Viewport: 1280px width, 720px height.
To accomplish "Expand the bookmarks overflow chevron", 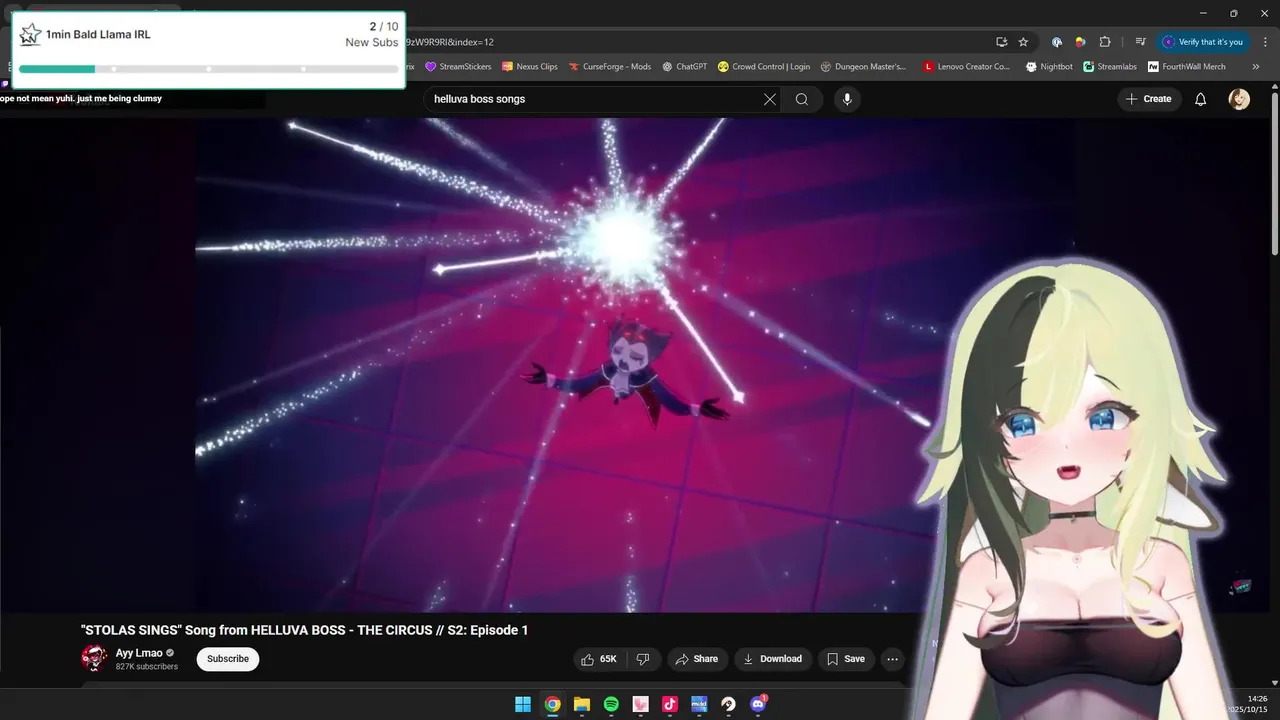I will (x=1256, y=67).
